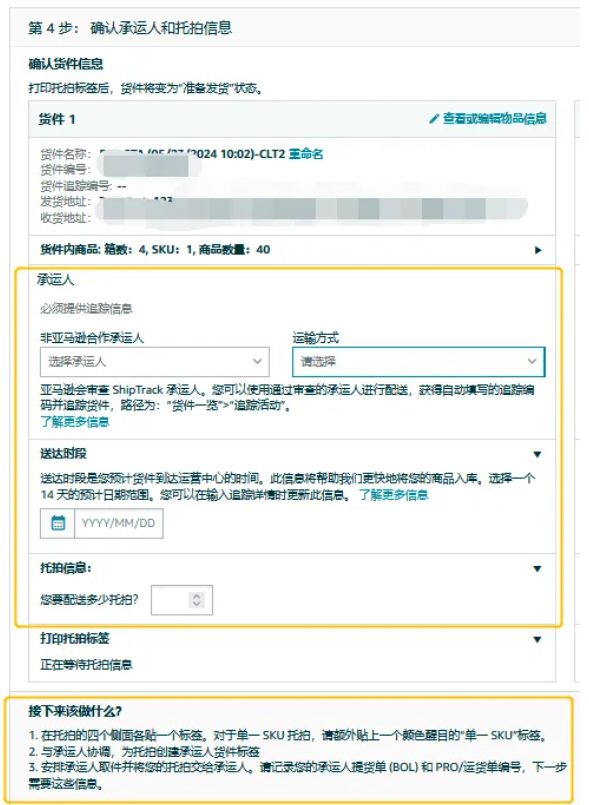This screenshot has width=589, height=805.
Task: Click the 承运人 section heading
Action: click(x=55, y=280)
